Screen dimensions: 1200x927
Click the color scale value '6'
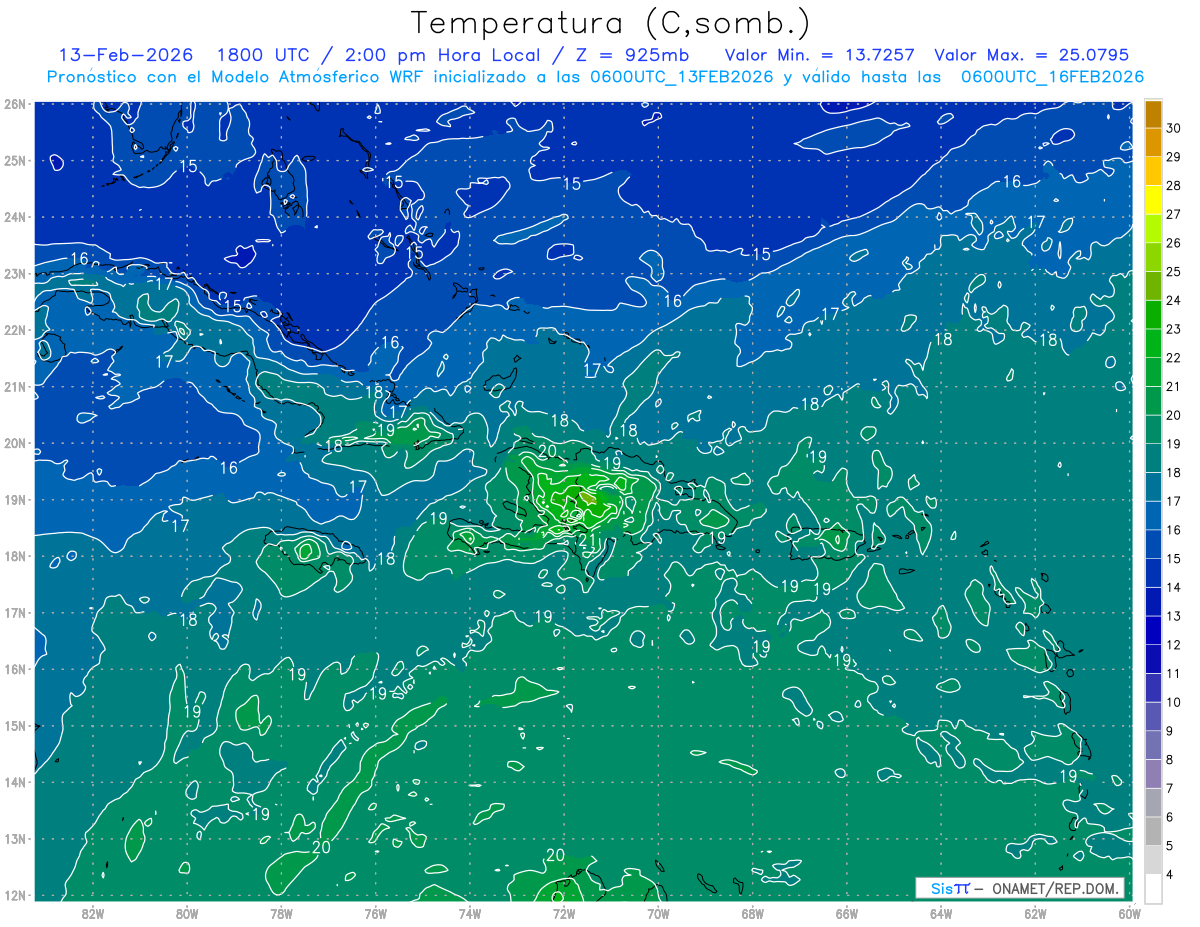[1171, 817]
